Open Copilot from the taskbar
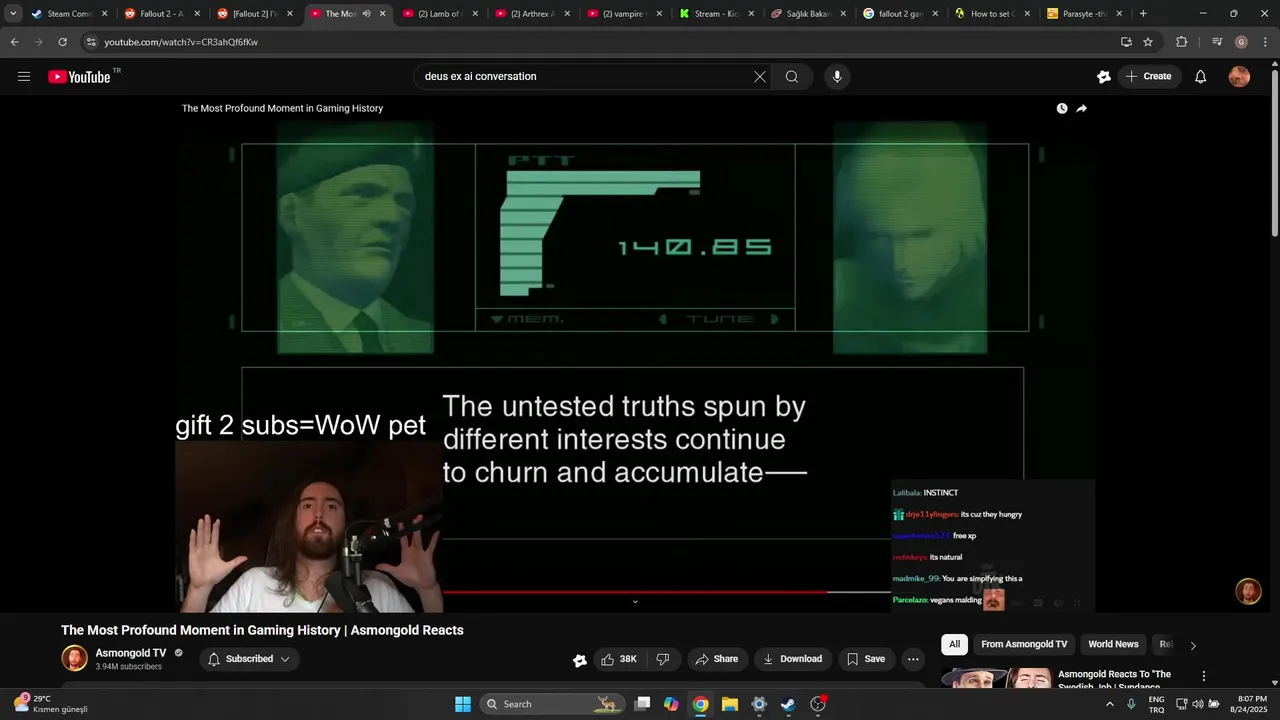1280x720 pixels. coord(671,704)
